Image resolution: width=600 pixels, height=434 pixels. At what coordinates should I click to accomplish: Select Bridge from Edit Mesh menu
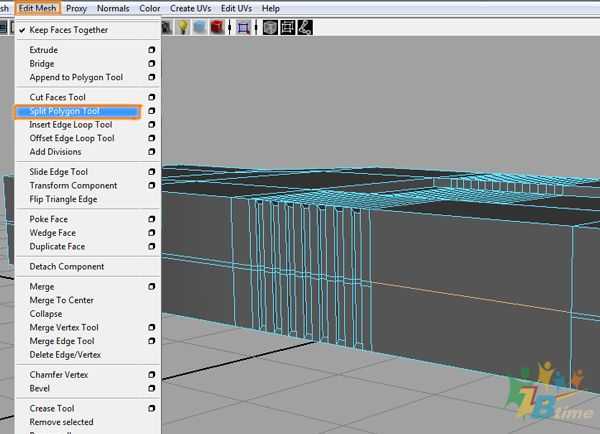tap(42, 64)
